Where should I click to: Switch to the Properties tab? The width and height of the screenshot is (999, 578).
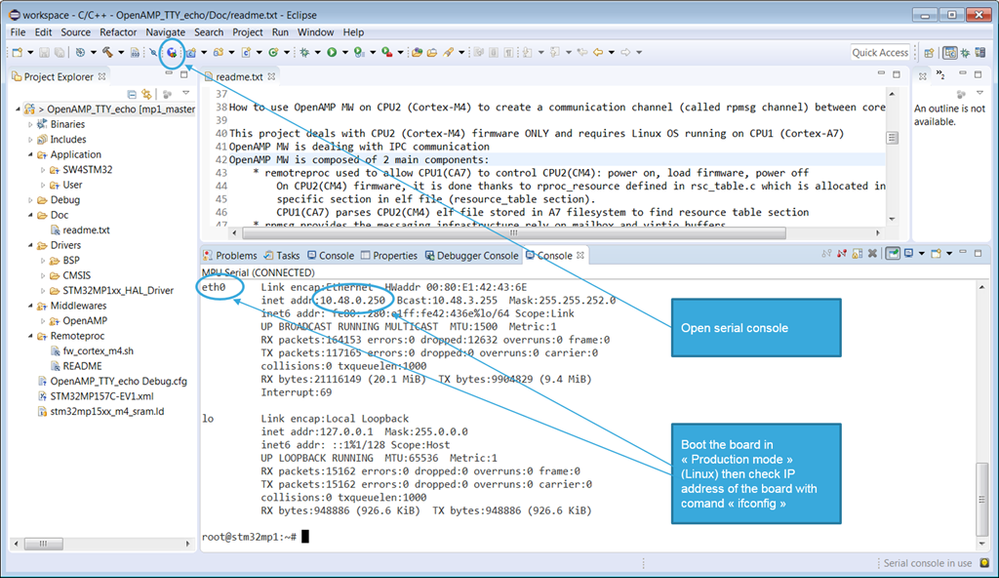coord(389,256)
